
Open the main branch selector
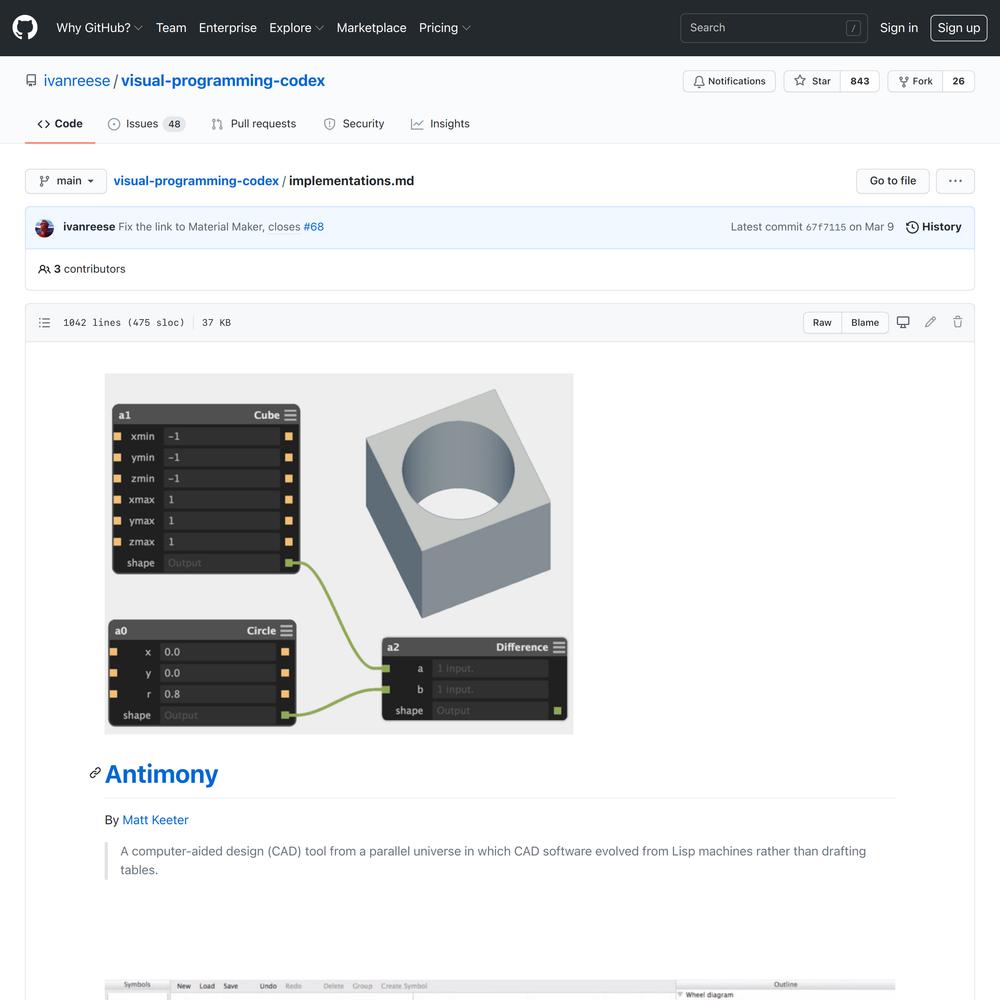[66, 181]
